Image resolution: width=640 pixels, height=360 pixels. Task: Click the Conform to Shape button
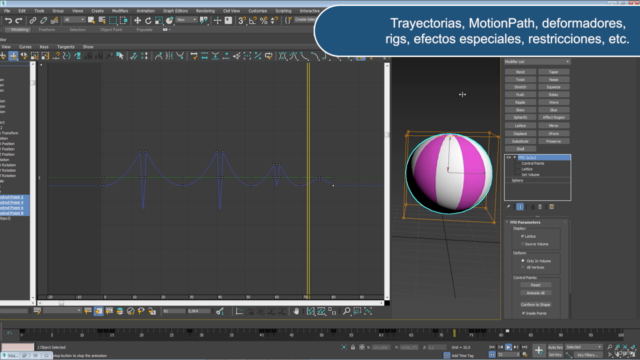coord(536,305)
